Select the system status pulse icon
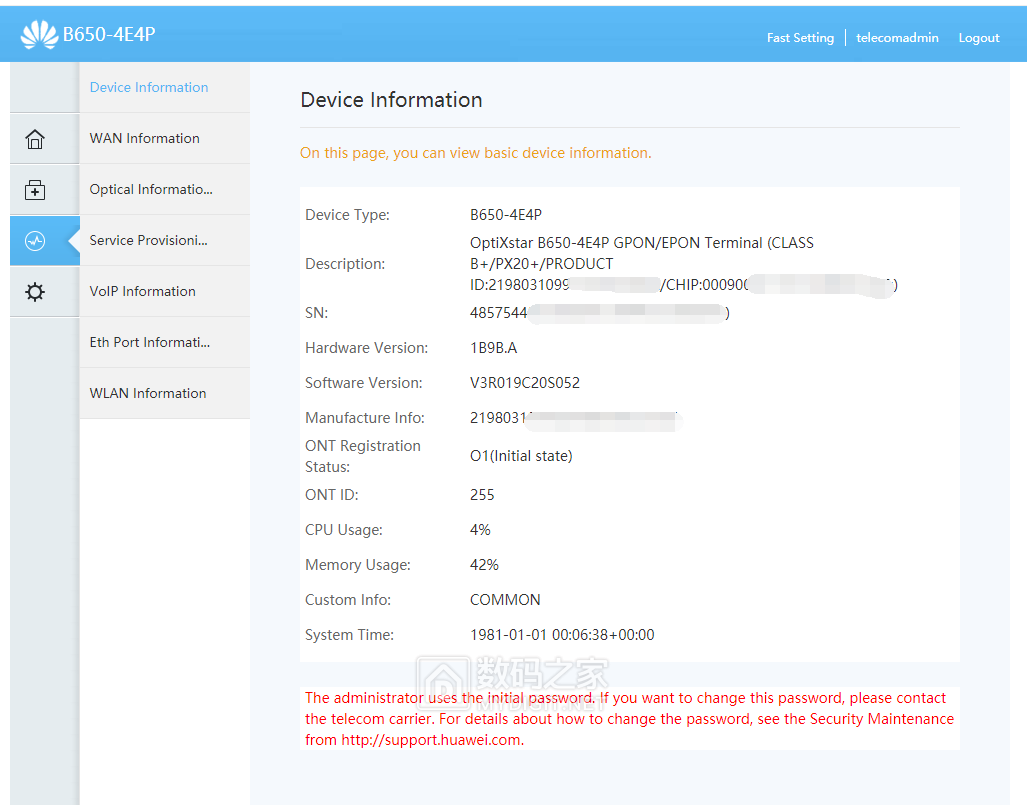This screenshot has width=1027, height=805. click(35, 241)
